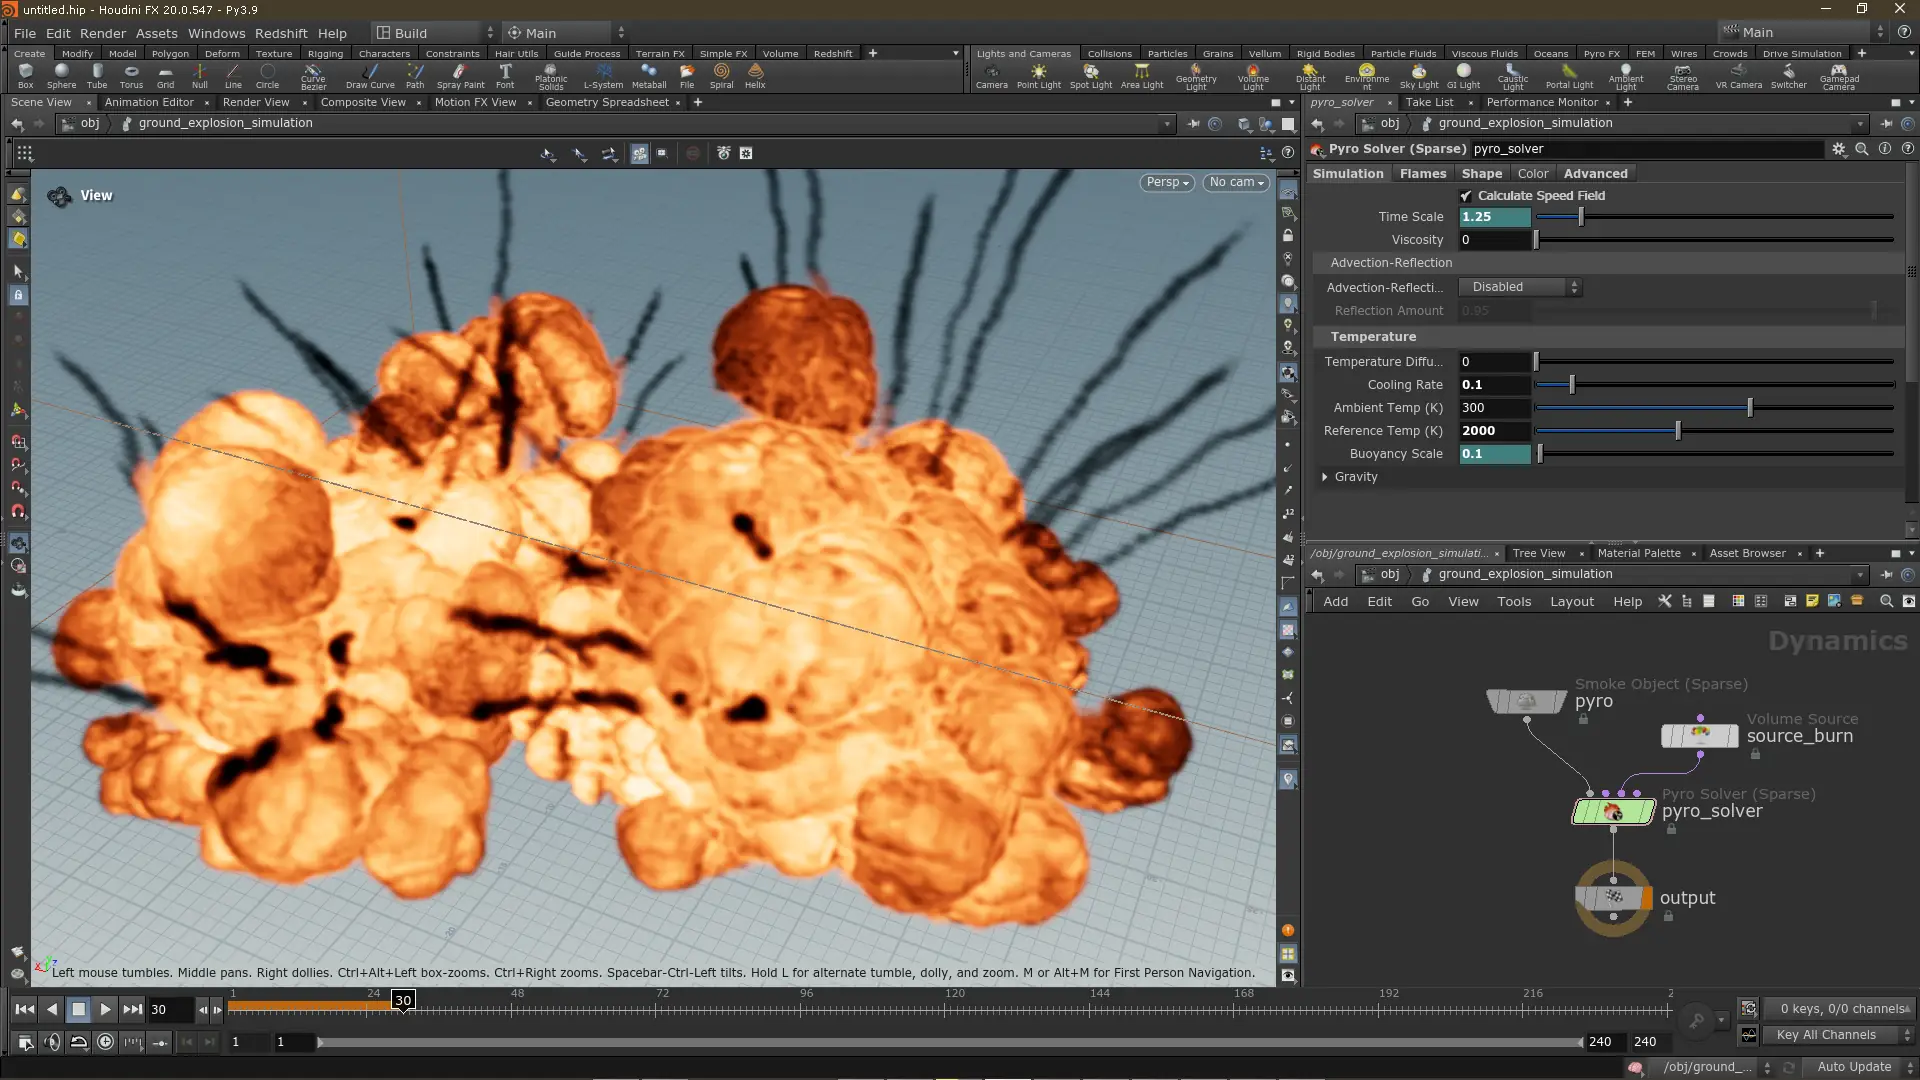Expand the Gravity parameter section
The image size is (1920, 1080).
pos(1325,477)
